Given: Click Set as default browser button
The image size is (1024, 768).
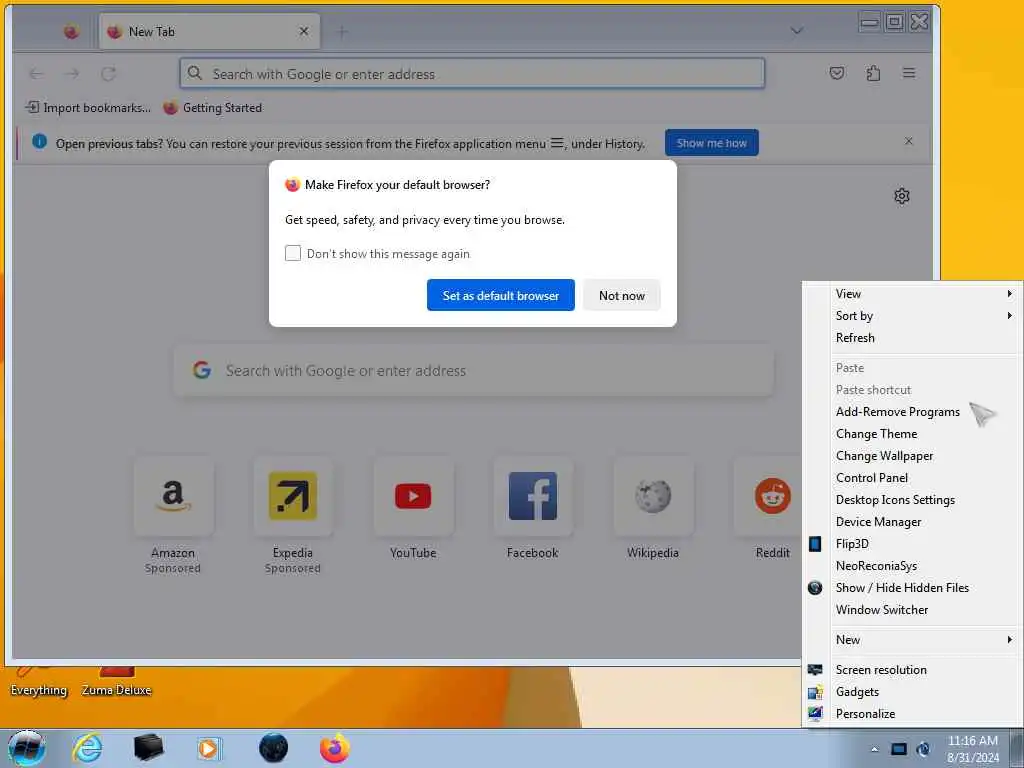Looking at the screenshot, I should pos(501,295).
